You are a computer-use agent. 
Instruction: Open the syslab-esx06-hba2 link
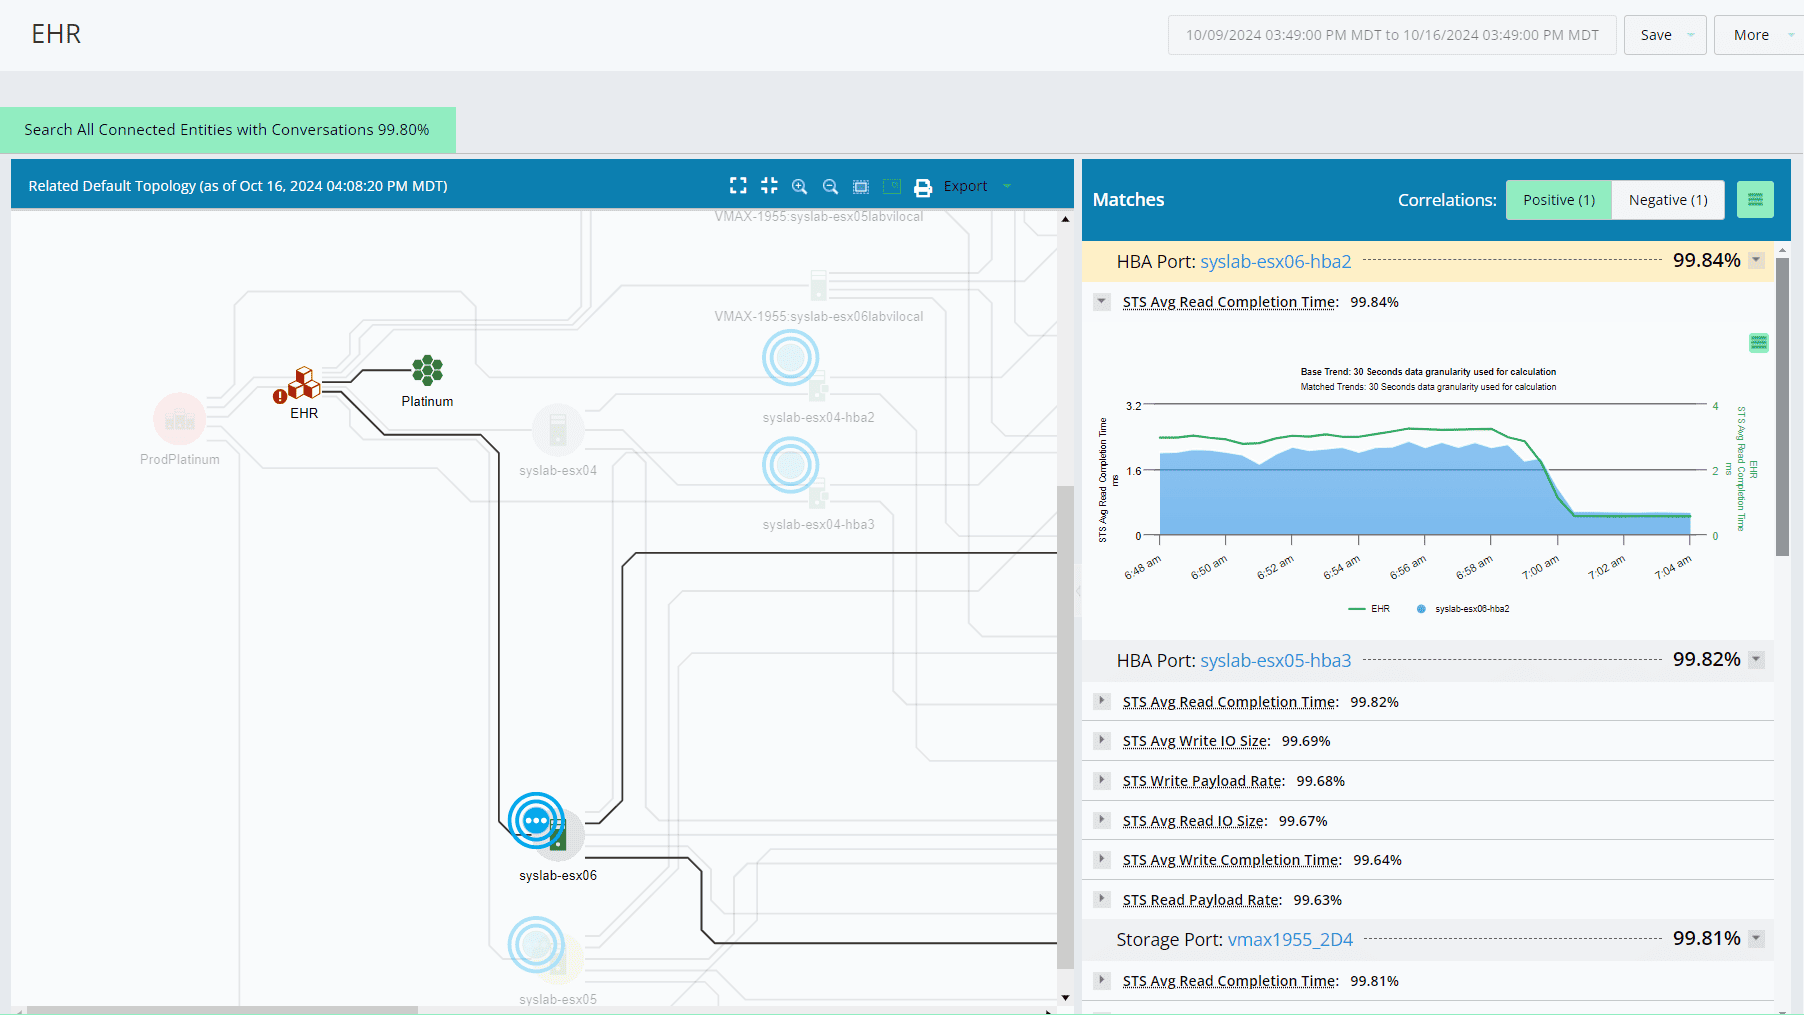pos(1275,262)
